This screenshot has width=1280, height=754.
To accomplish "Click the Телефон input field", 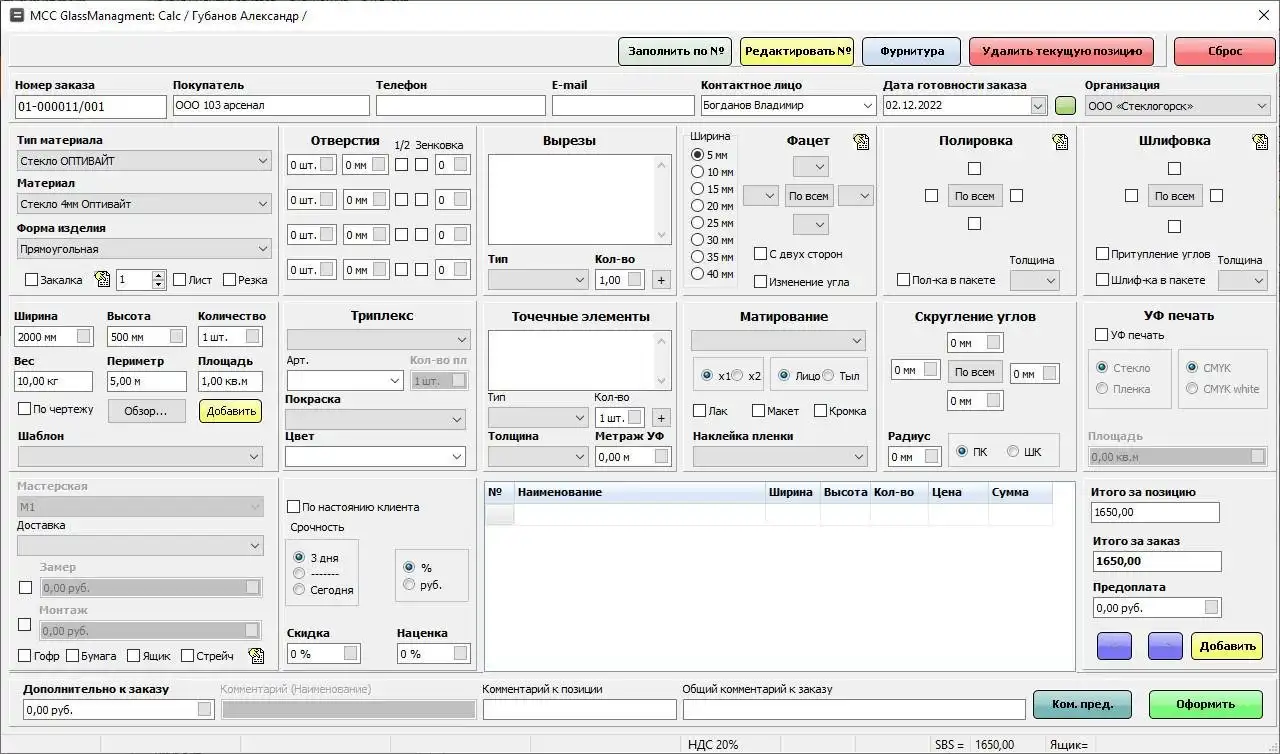I will point(460,105).
